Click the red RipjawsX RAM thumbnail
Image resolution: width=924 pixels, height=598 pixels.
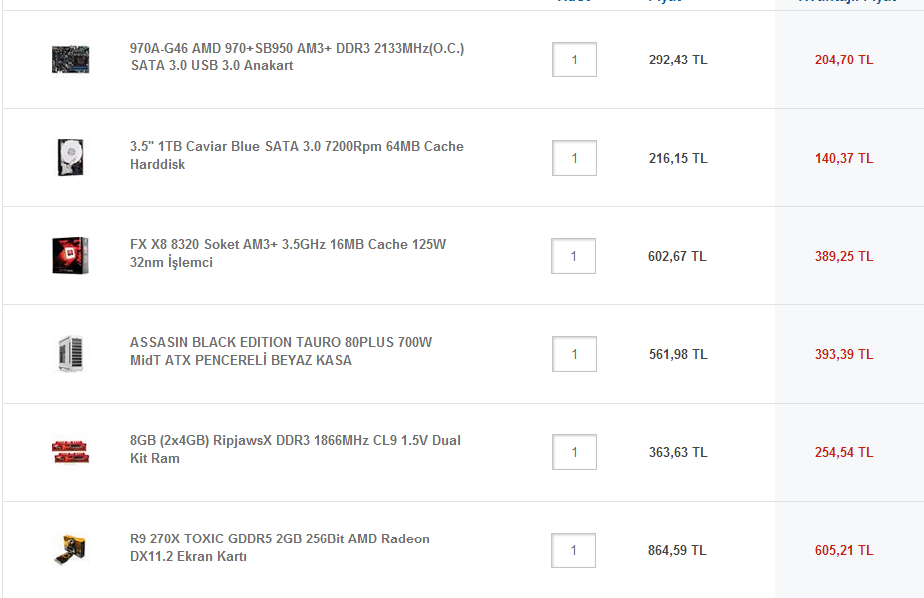pyautogui.click(x=70, y=452)
